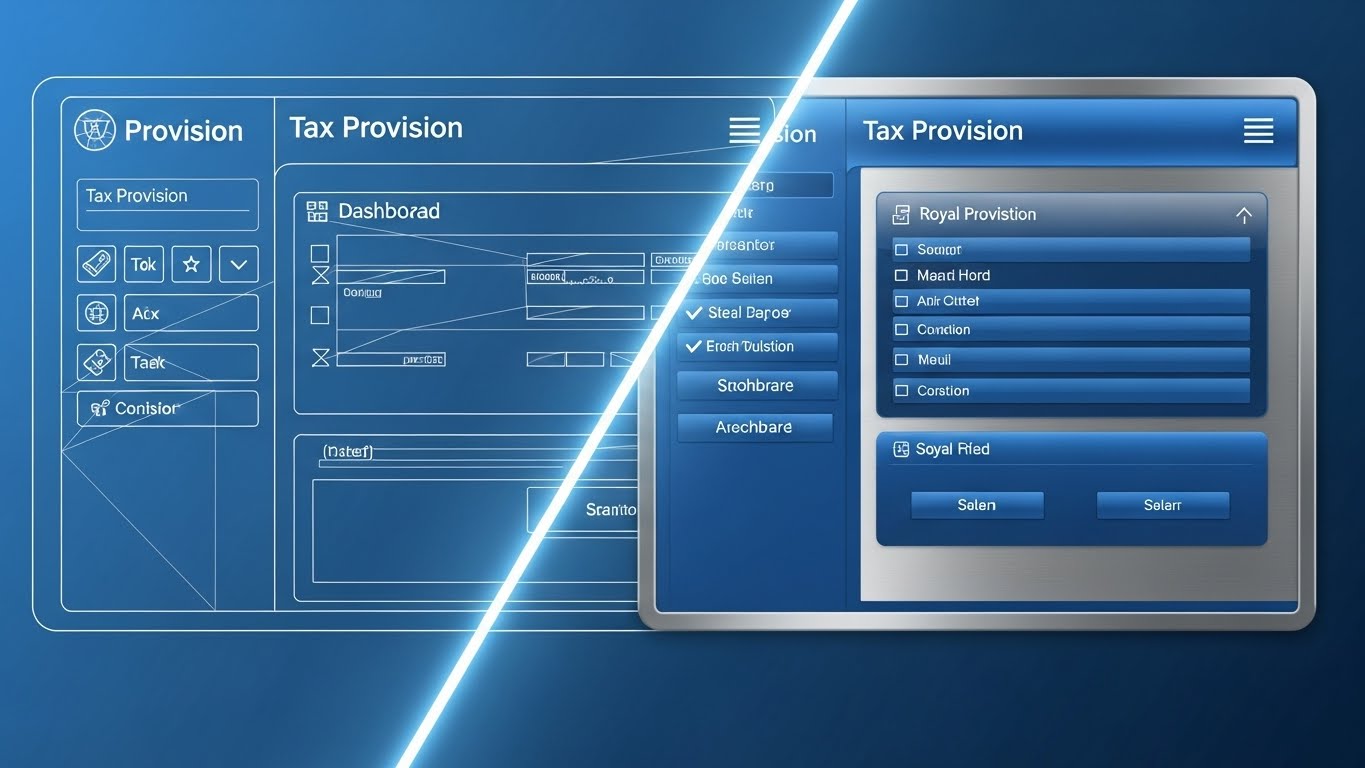
Task: Click the Royal Provision panel icon
Action: (x=901, y=214)
